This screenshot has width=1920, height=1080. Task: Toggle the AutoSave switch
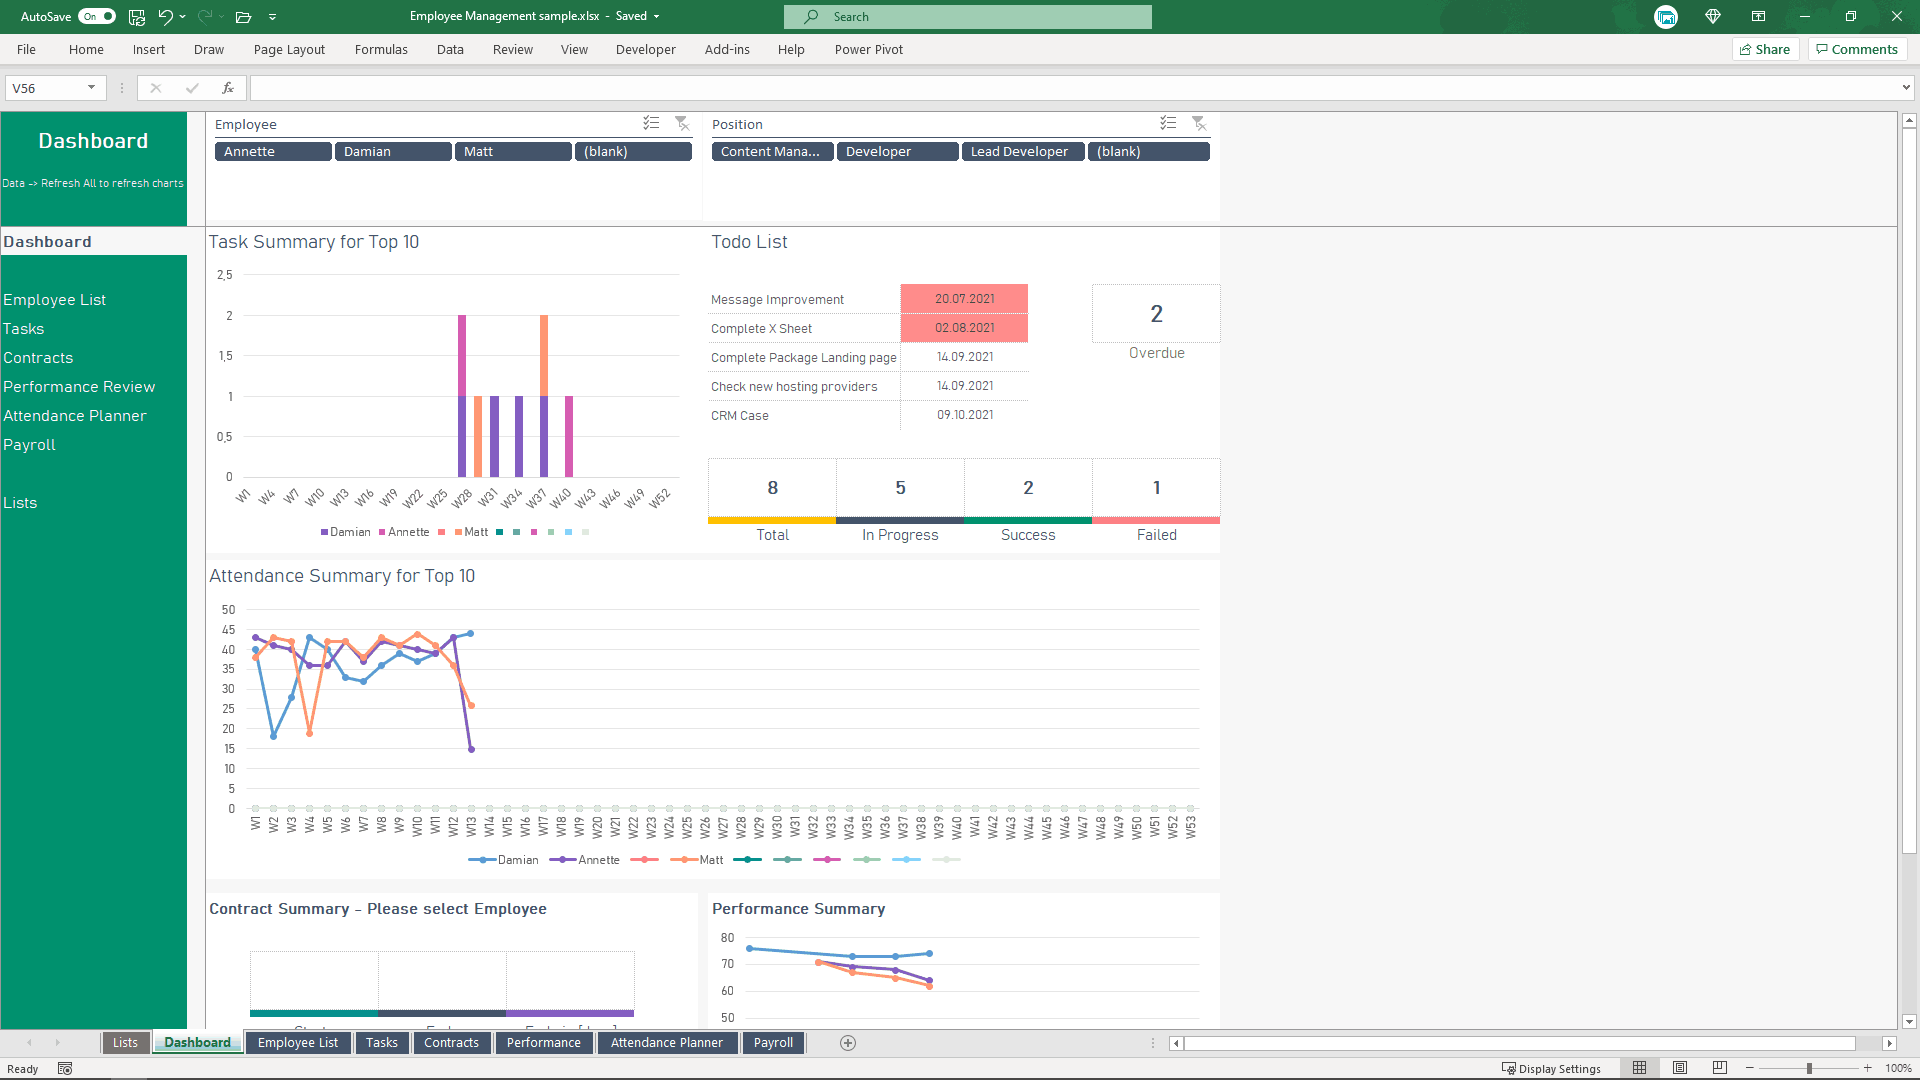click(97, 17)
